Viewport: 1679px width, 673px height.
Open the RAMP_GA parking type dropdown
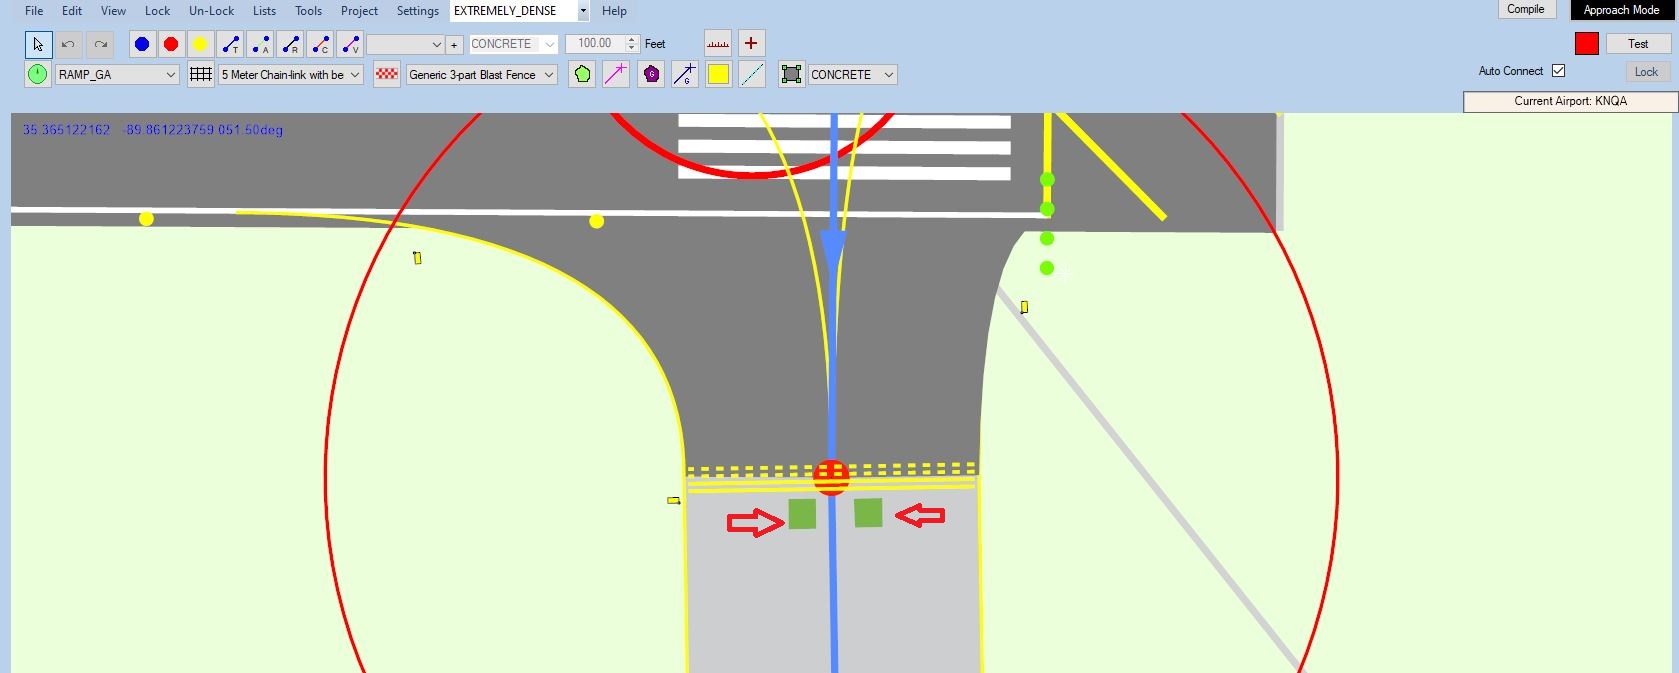(117, 75)
